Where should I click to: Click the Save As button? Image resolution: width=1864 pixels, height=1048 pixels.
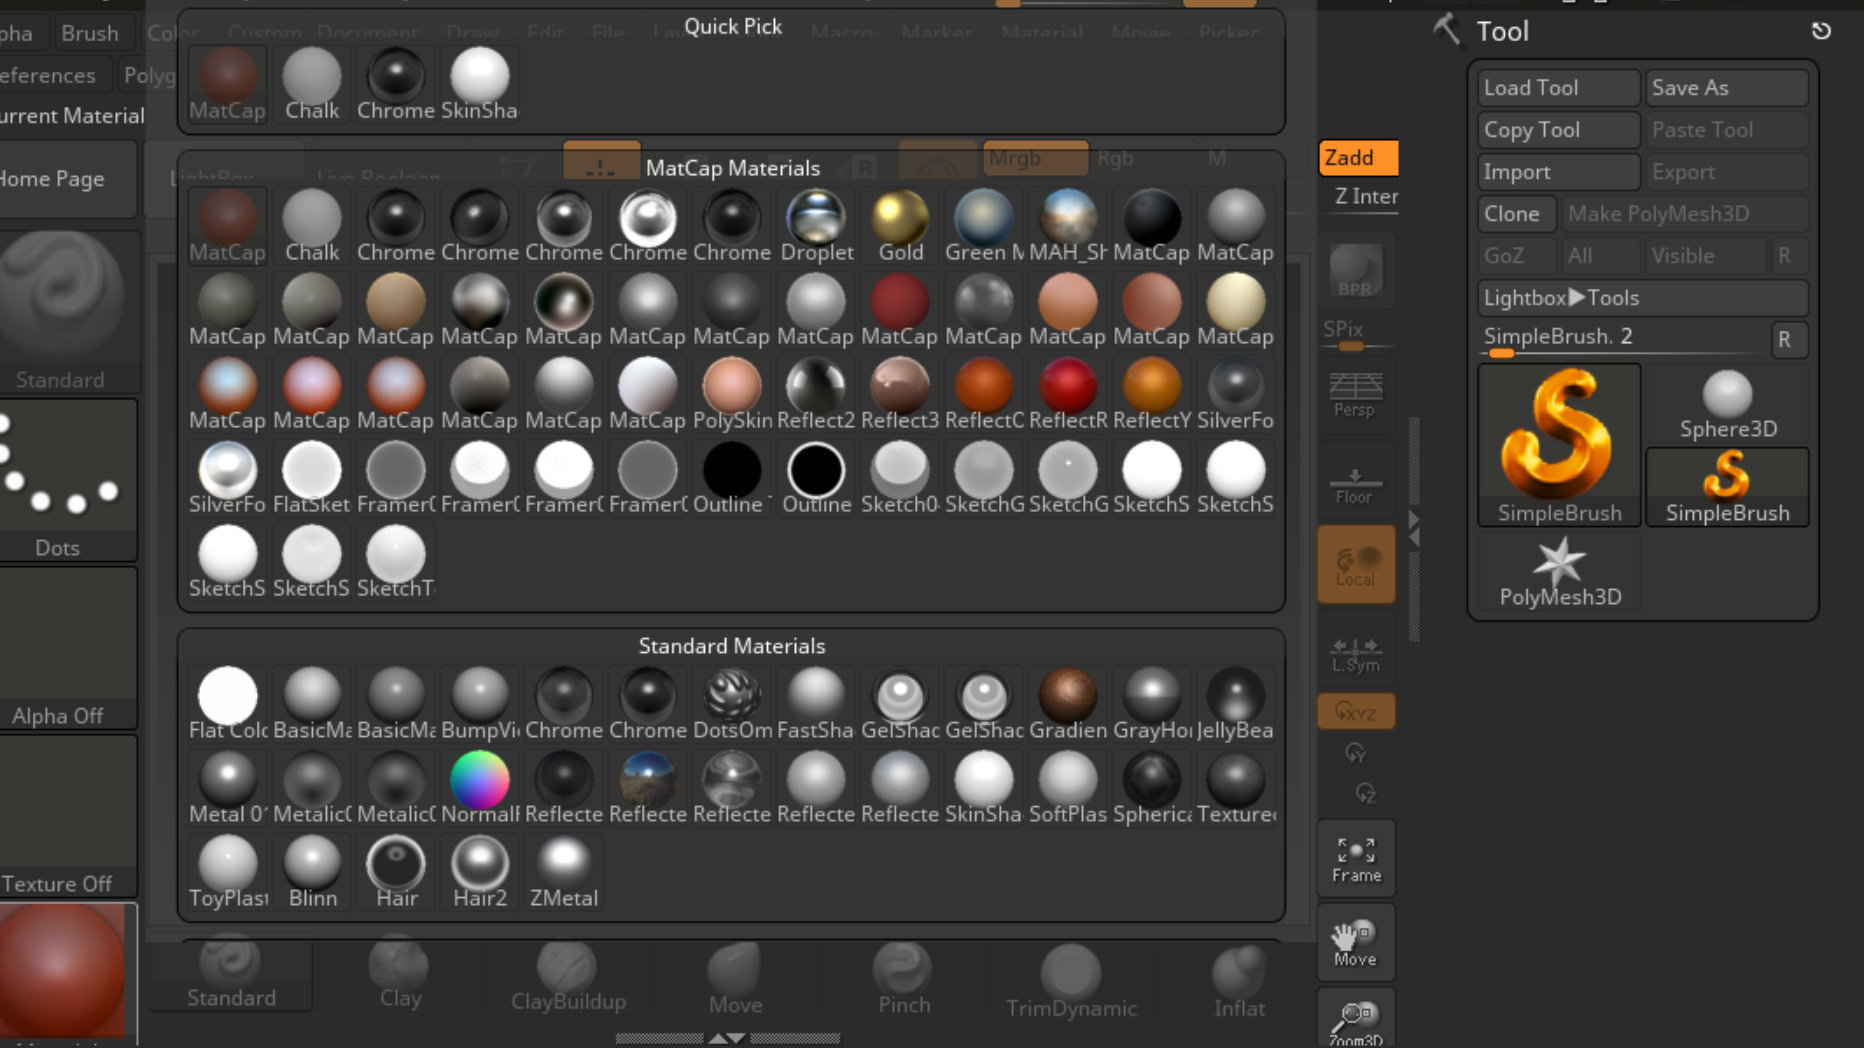[x=1727, y=87]
